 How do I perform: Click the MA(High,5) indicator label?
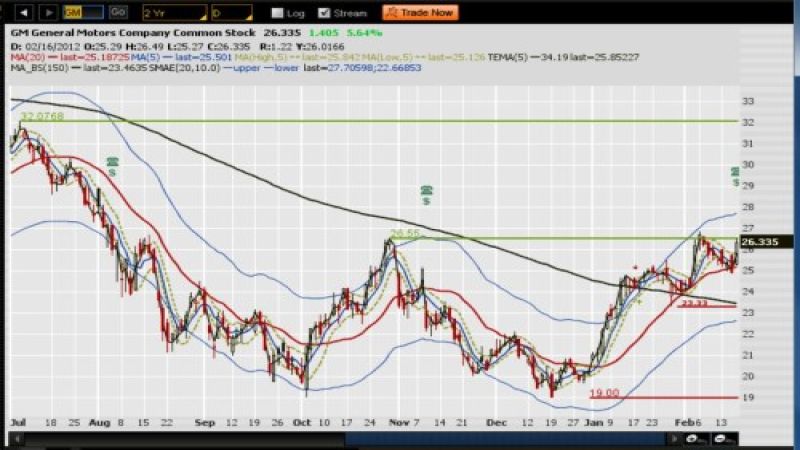pos(260,57)
